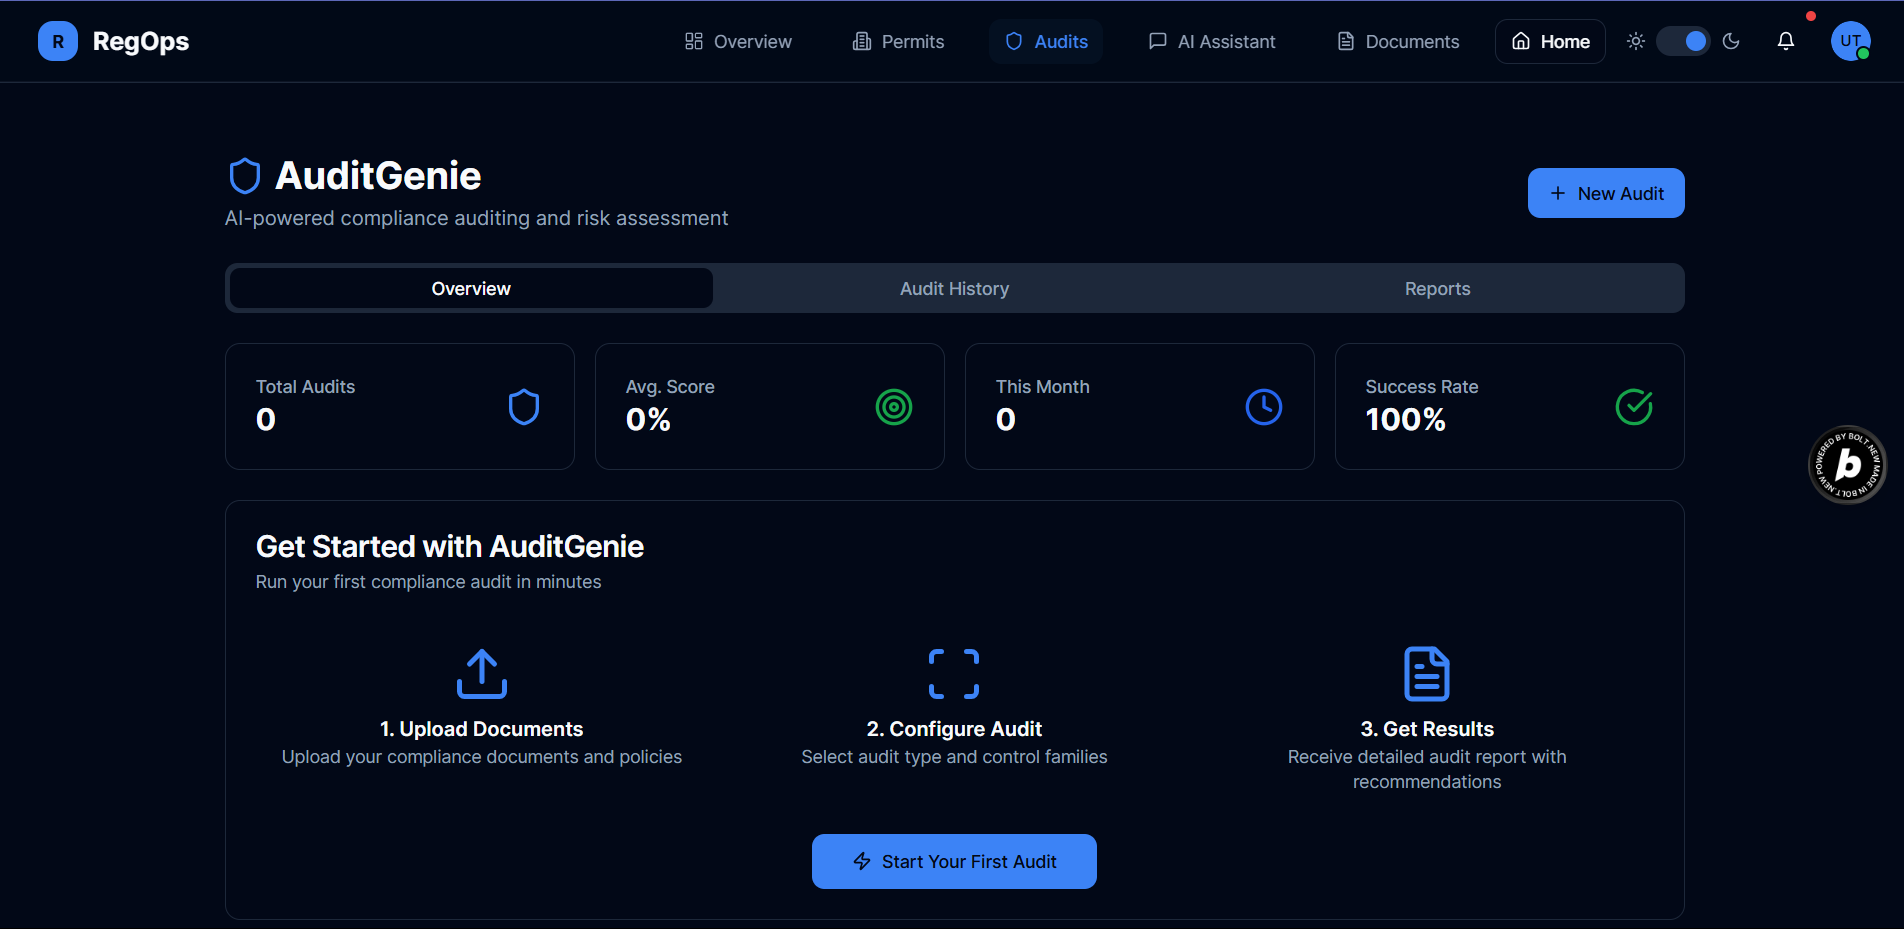Switch to the Audit History tab
The height and width of the screenshot is (929, 1904).
tap(953, 288)
